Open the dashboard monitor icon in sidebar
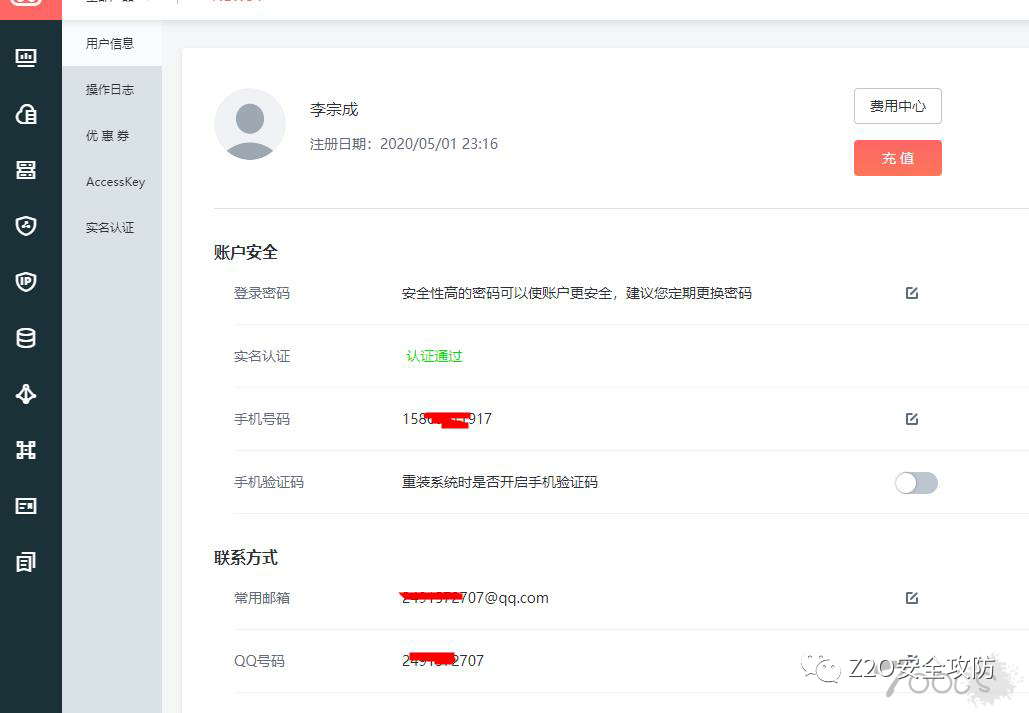Screen dimensions: 1029x713 [26, 58]
